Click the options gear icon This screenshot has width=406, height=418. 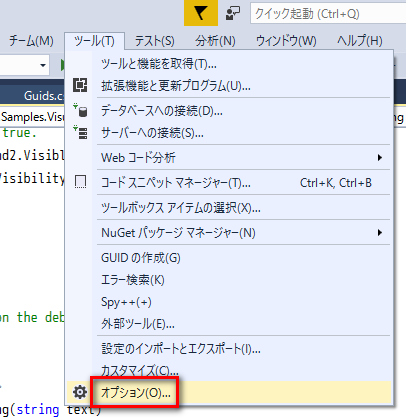click(x=80, y=392)
